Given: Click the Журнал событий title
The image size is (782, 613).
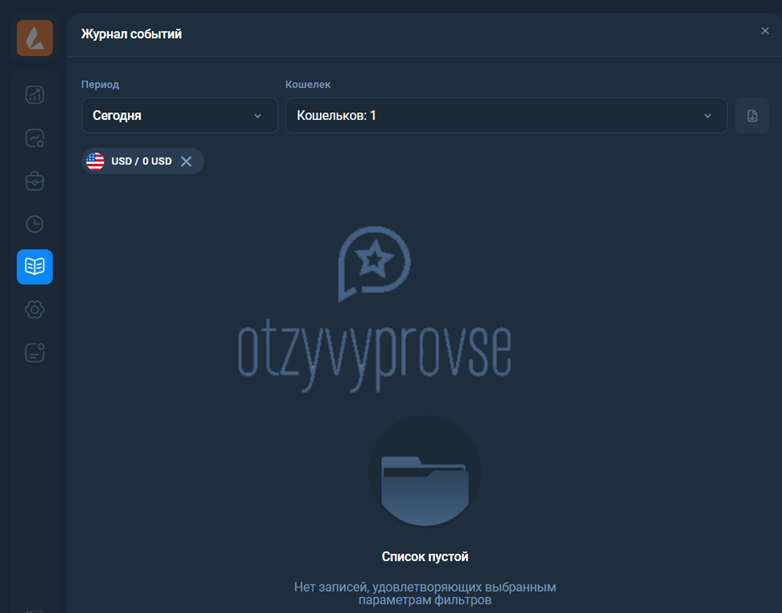Looking at the screenshot, I should [132, 34].
